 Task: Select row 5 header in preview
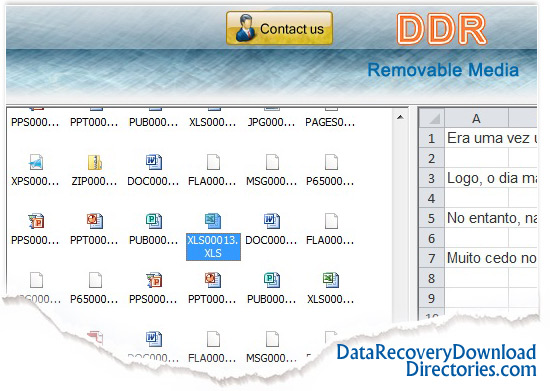coord(431,218)
